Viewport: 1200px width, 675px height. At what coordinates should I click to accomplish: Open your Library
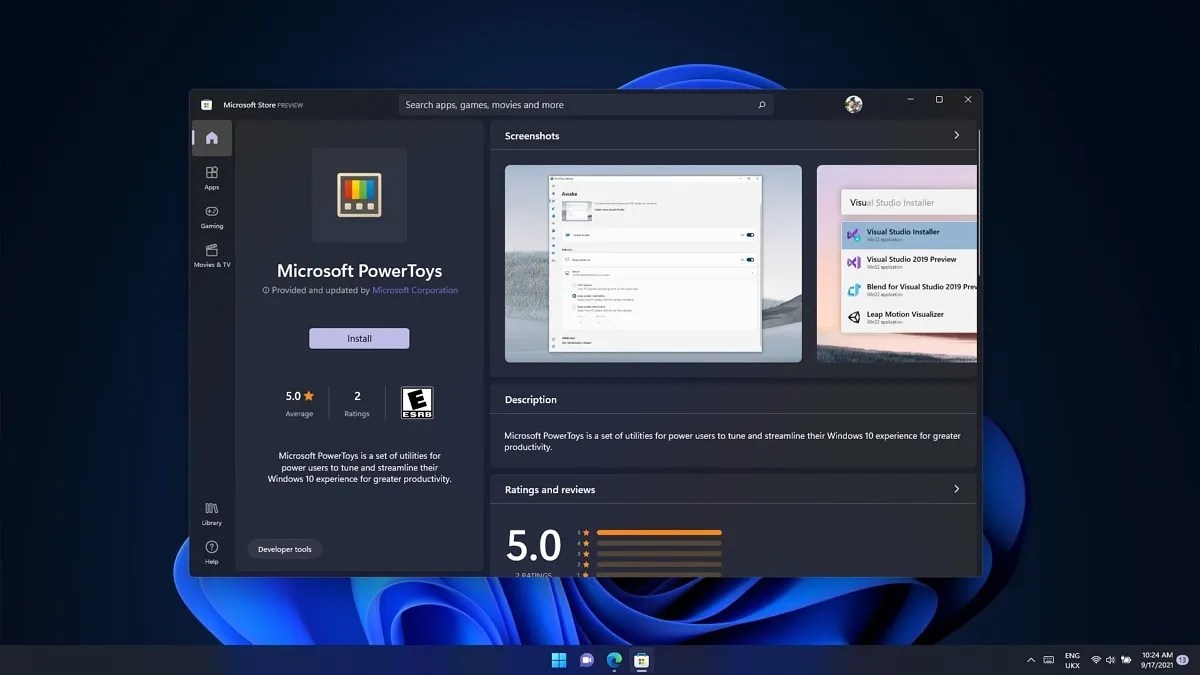(211, 515)
